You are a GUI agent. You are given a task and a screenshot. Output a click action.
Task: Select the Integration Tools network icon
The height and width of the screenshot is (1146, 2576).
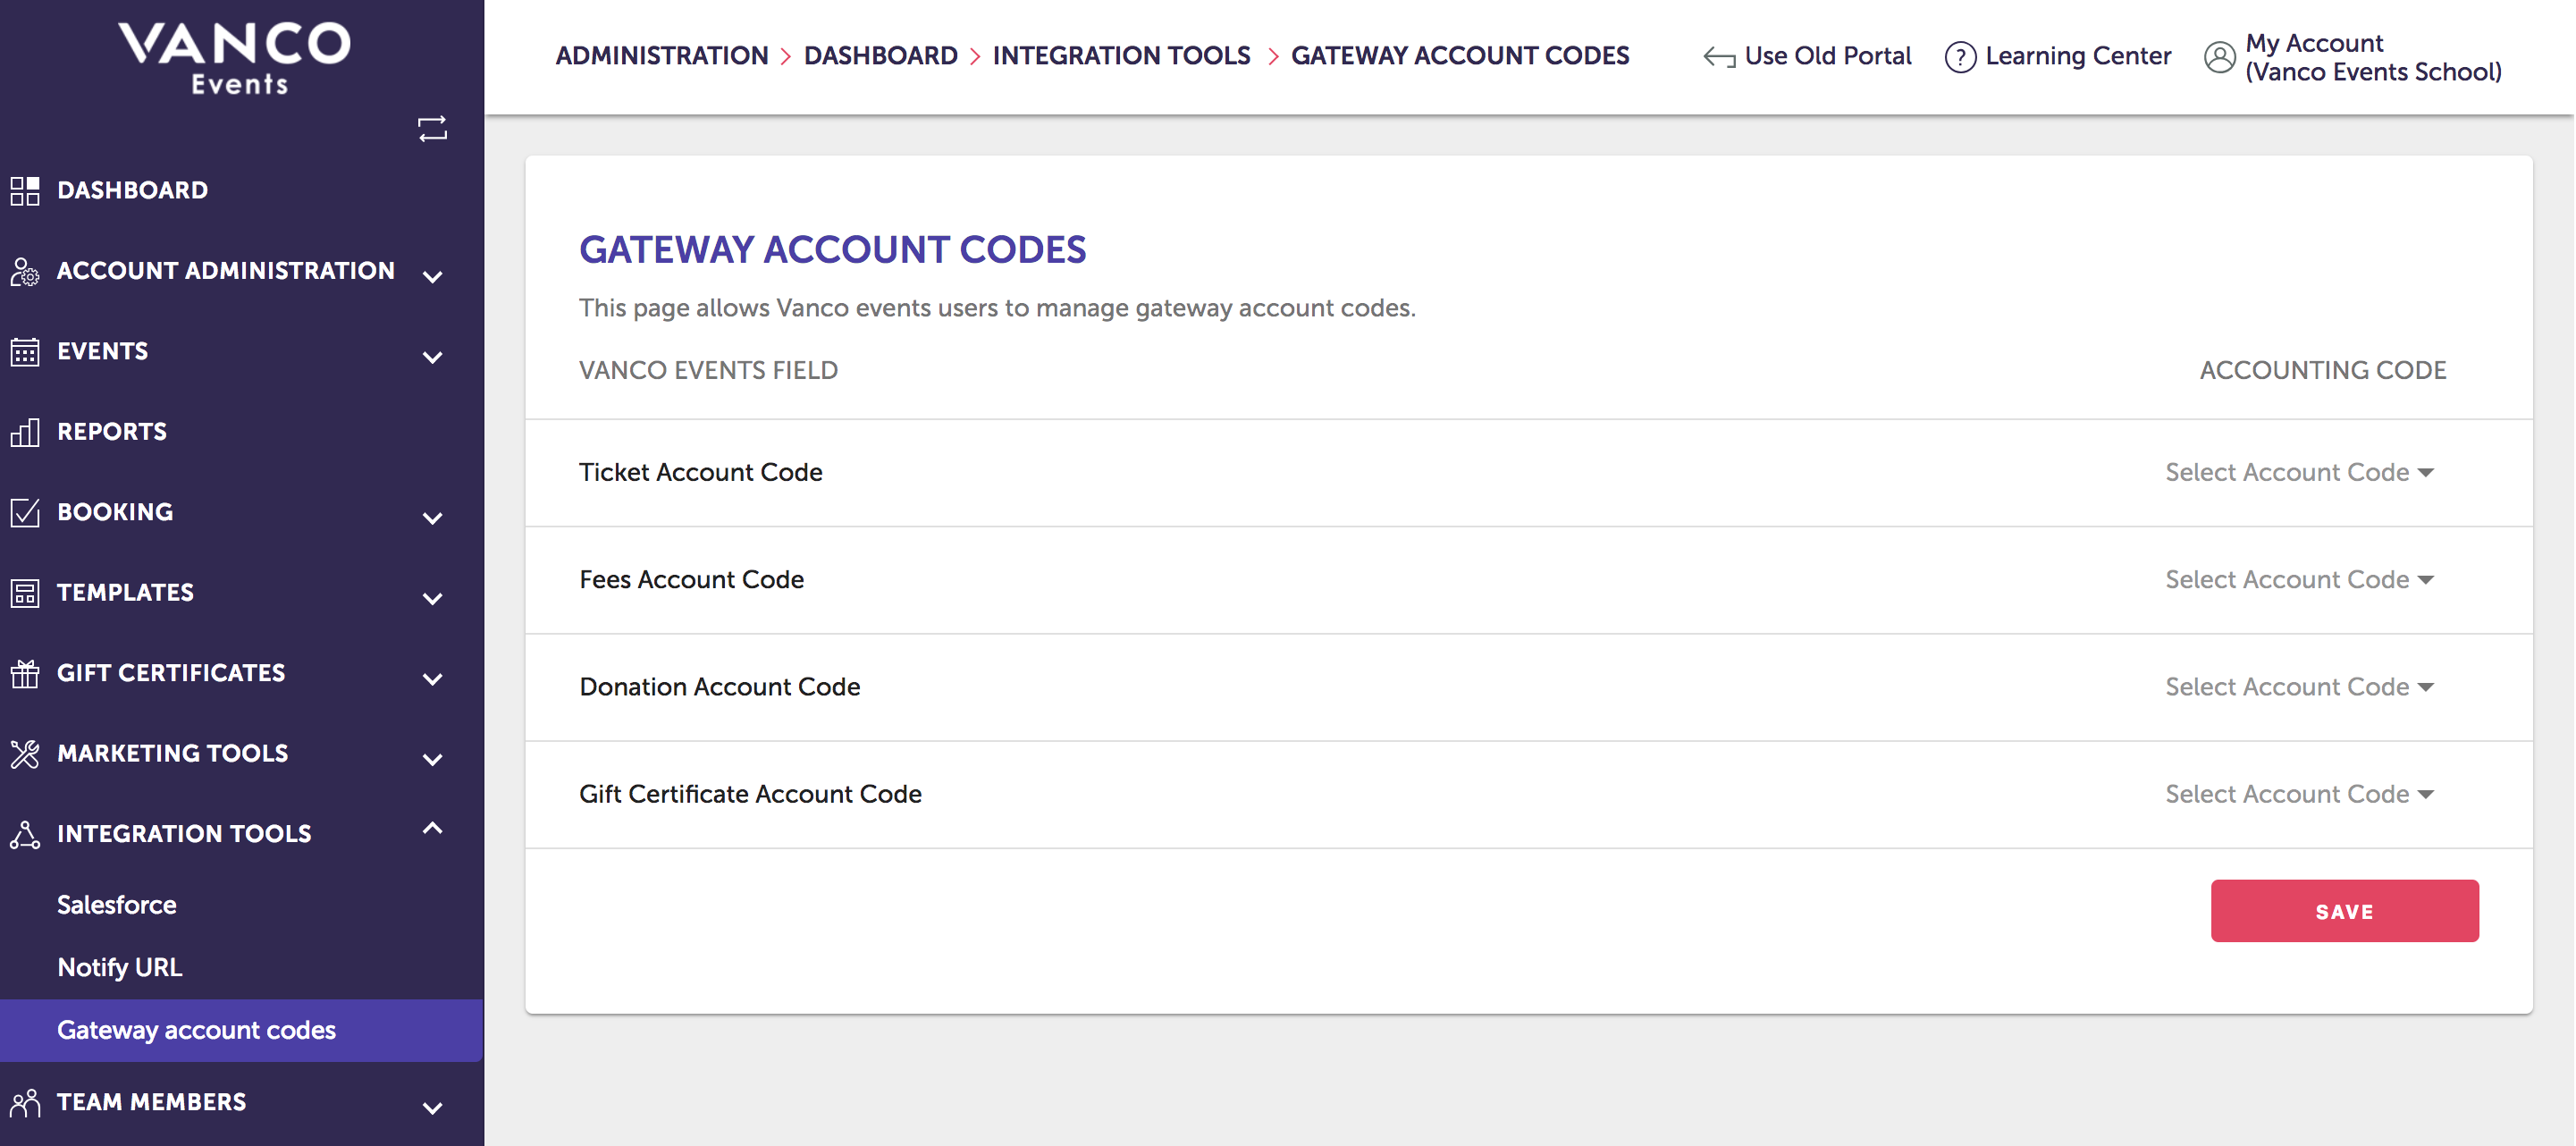(25, 833)
